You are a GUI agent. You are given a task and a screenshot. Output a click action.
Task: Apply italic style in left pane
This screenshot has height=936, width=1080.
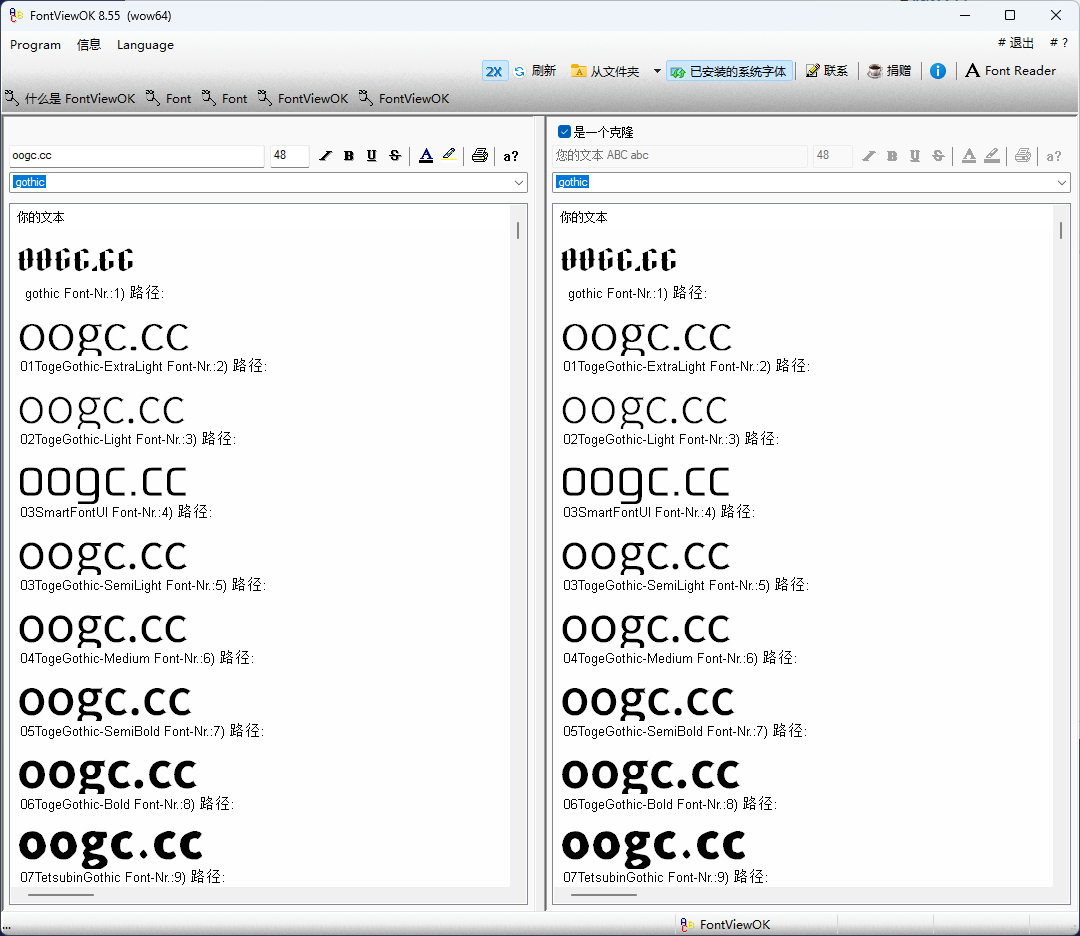tap(326, 156)
